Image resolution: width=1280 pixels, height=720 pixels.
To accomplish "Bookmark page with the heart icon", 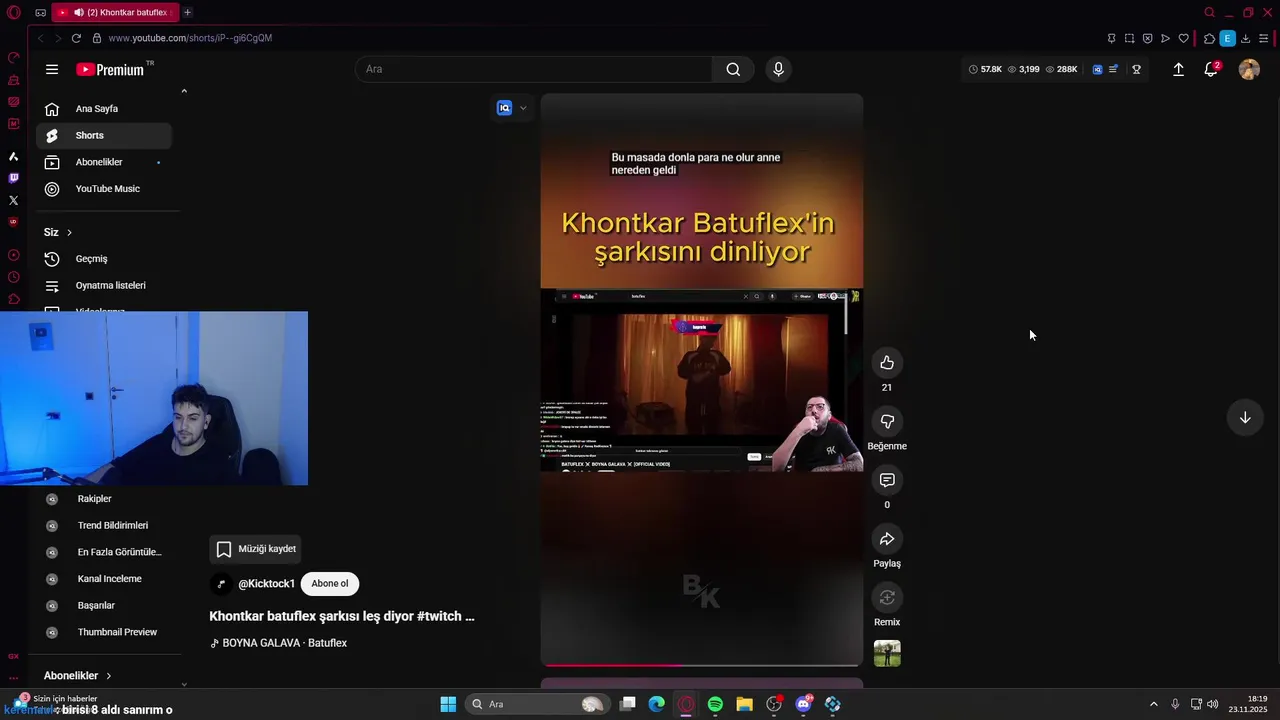I will tap(1184, 38).
